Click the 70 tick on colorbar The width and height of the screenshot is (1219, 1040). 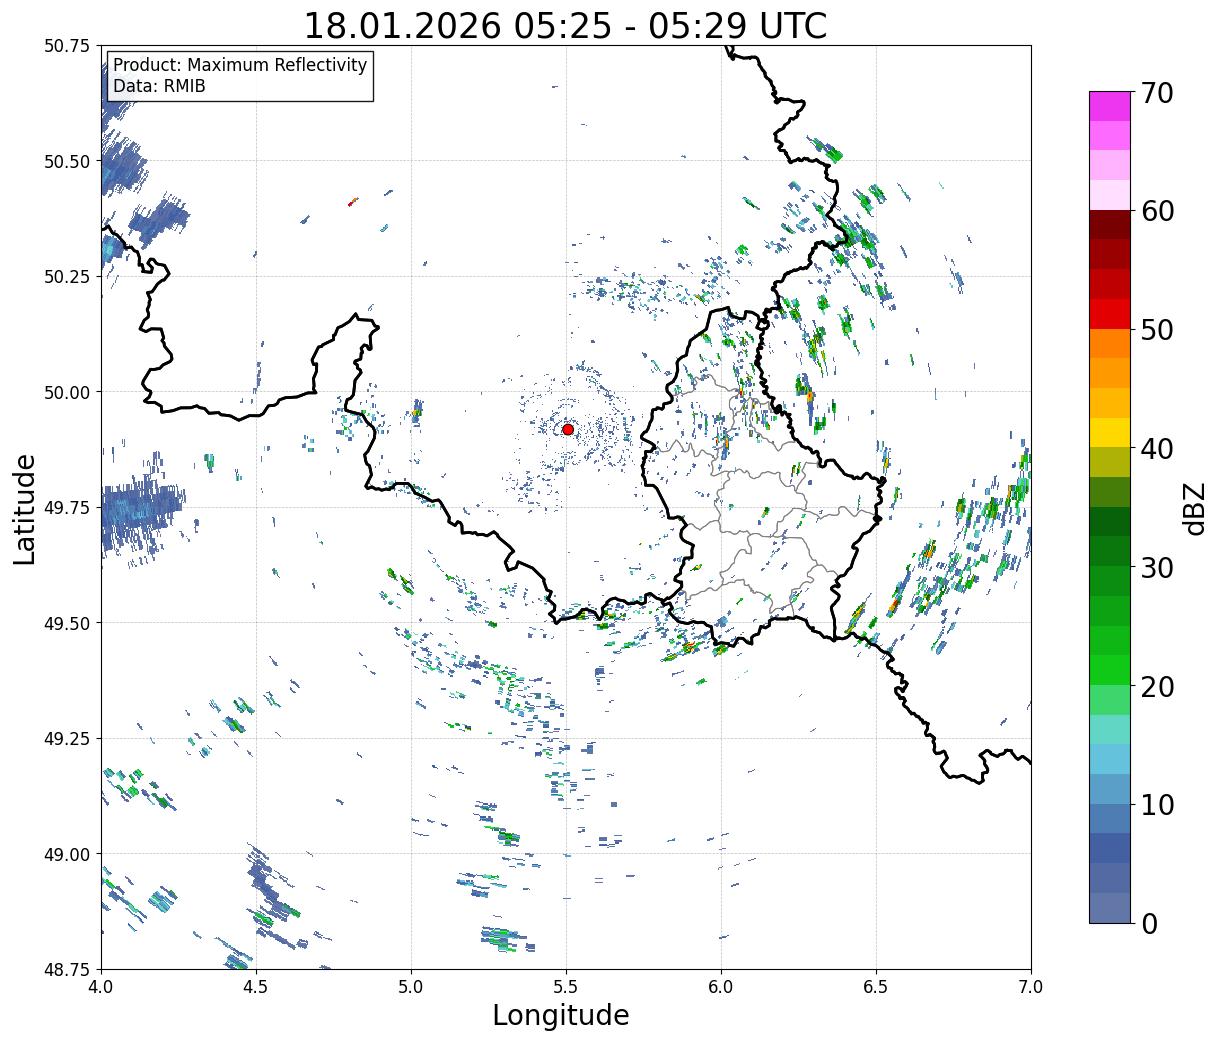pyautogui.click(x=1156, y=93)
